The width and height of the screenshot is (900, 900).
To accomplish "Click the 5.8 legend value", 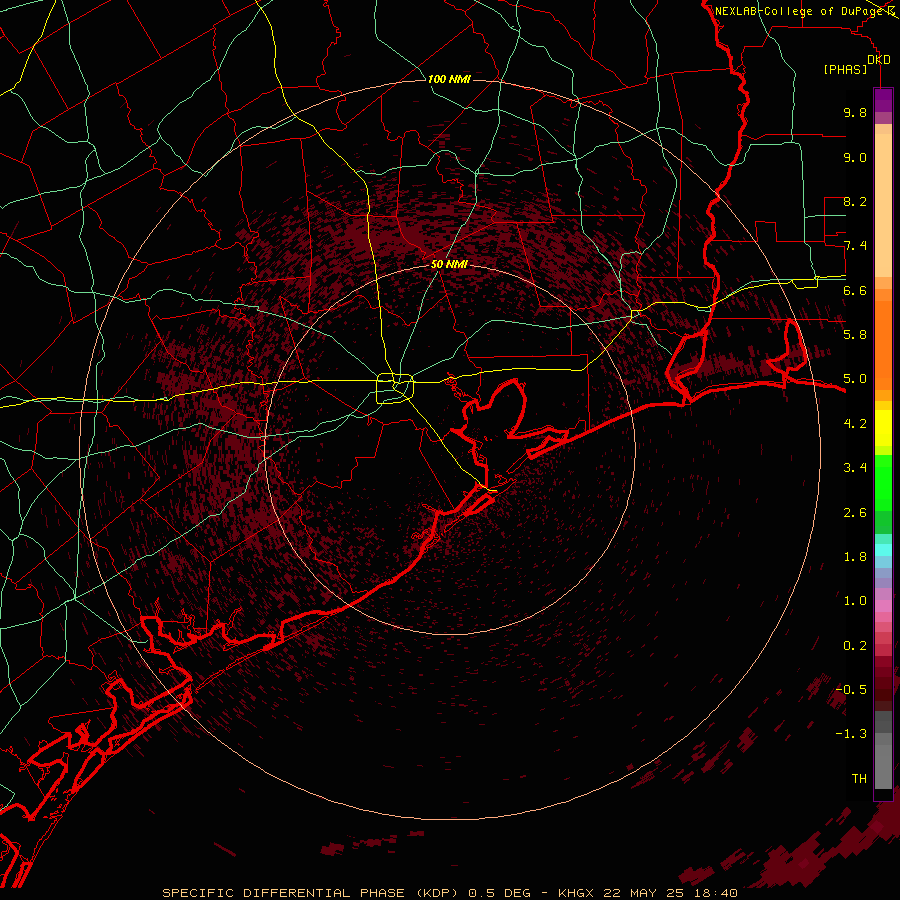I will pos(855,335).
